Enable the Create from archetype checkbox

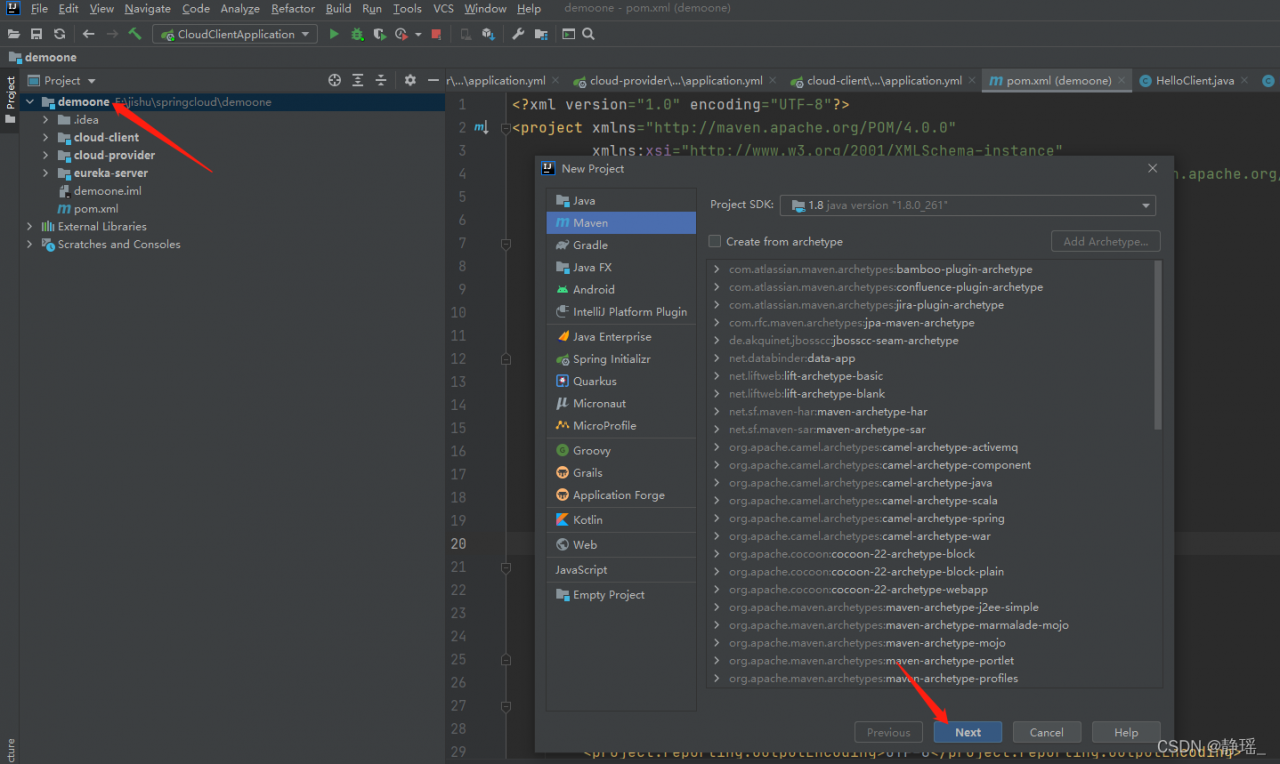[x=714, y=241]
